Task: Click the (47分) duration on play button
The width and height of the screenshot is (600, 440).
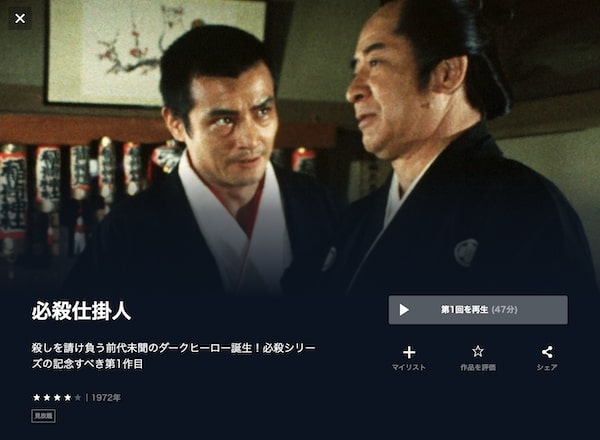Action: click(x=504, y=310)
